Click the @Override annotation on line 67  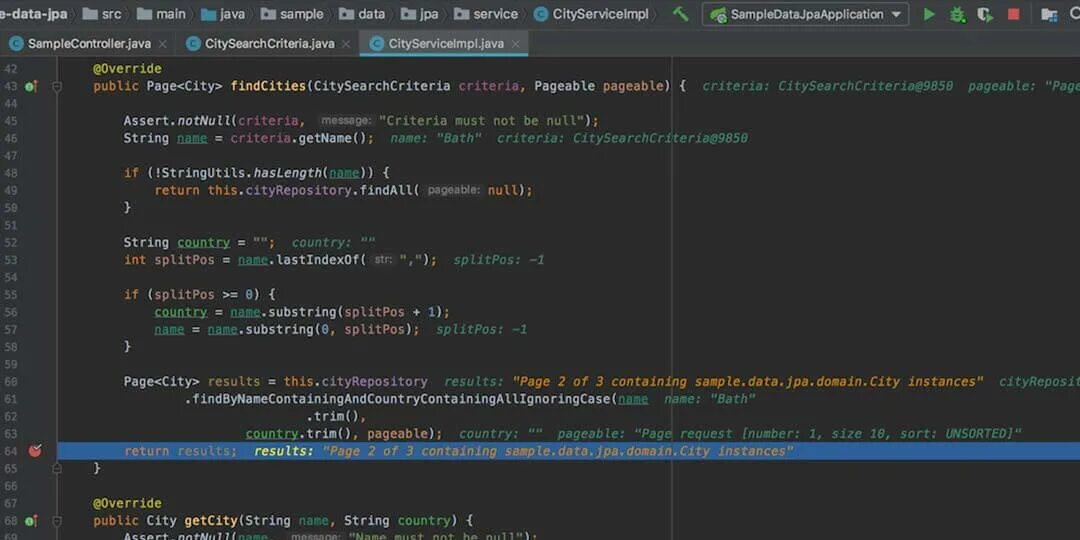point(127,503)
